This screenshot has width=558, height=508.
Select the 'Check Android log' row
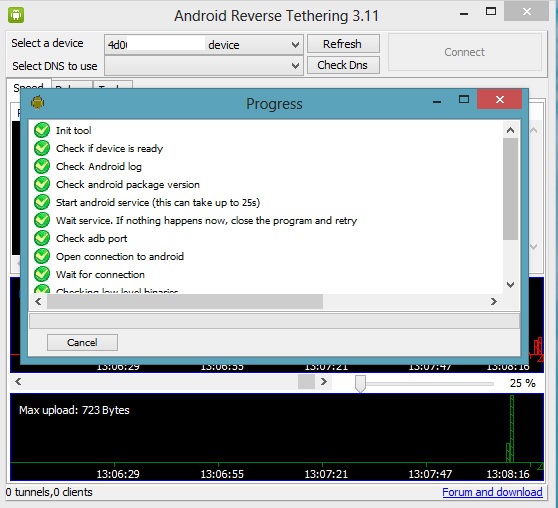coord(99,166)
